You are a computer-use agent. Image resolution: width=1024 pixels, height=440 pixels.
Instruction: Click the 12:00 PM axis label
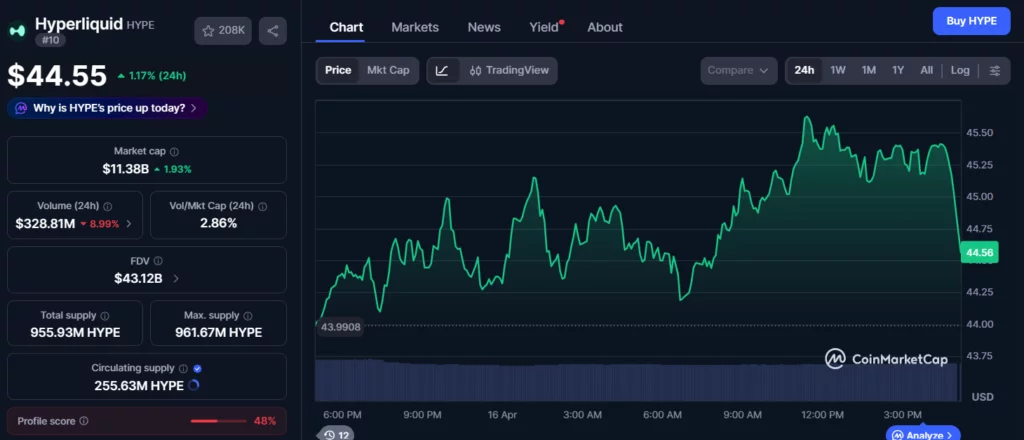822,415
